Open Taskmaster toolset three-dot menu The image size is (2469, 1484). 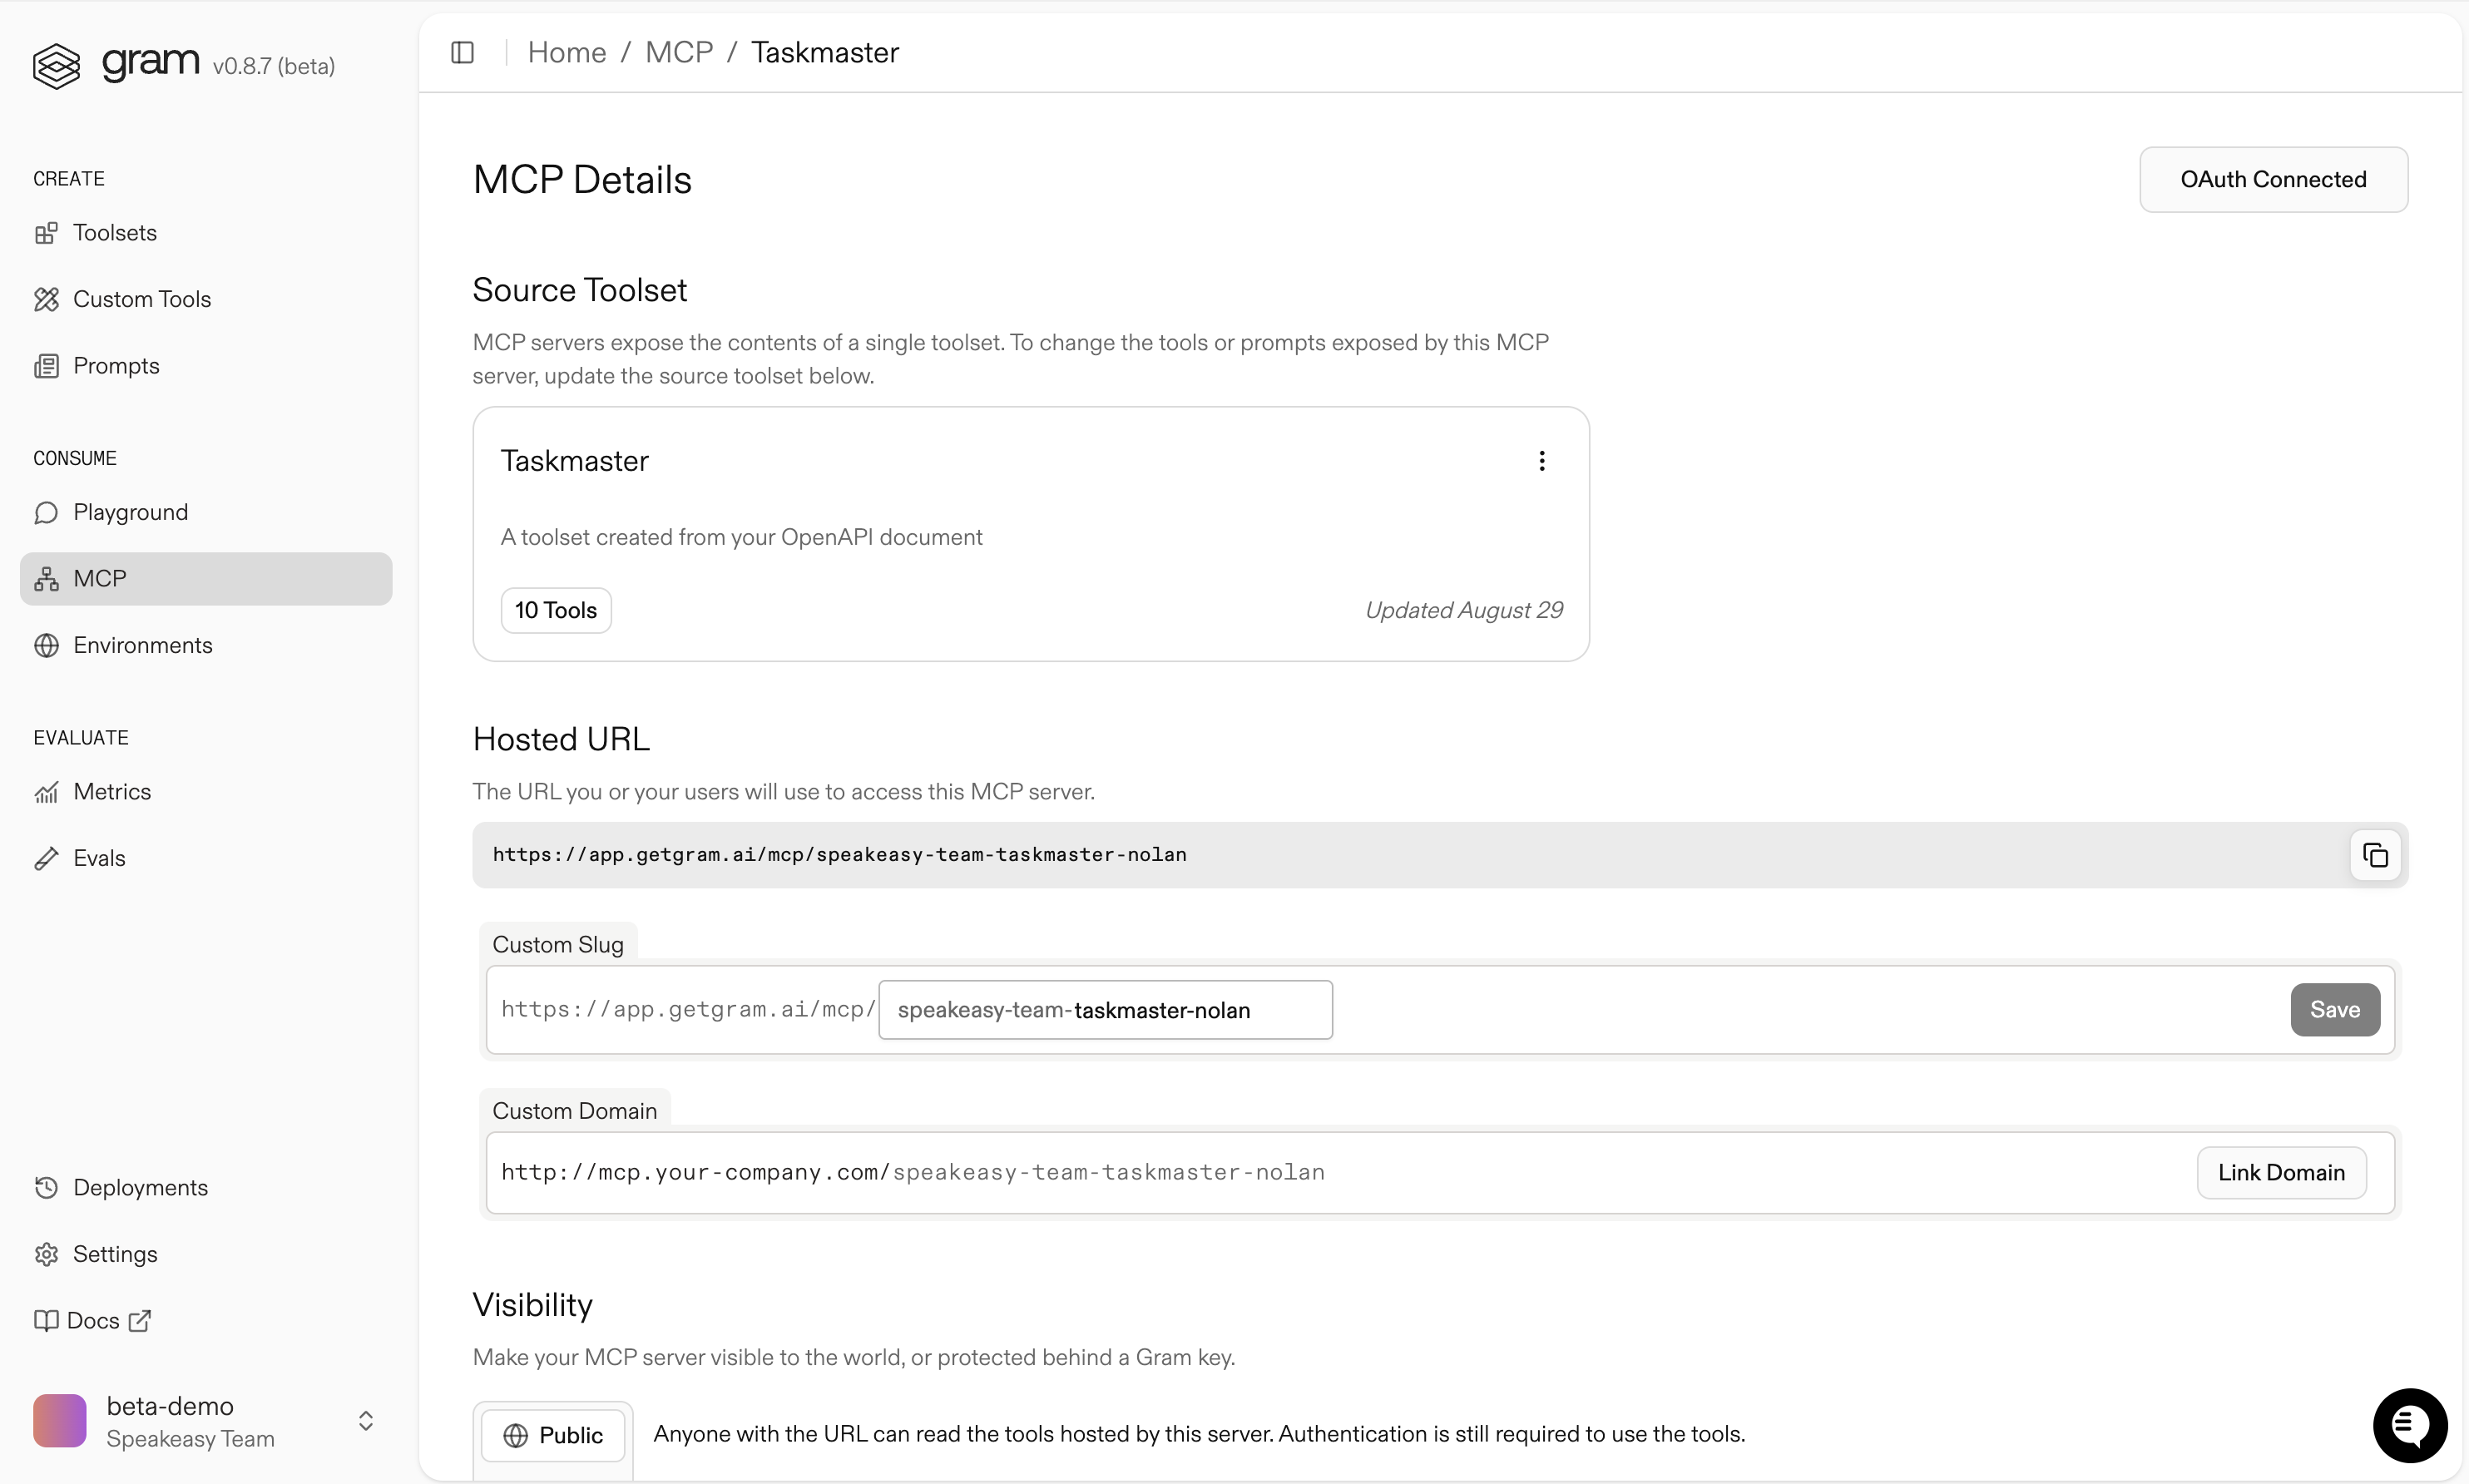(x=1542, y=461)
